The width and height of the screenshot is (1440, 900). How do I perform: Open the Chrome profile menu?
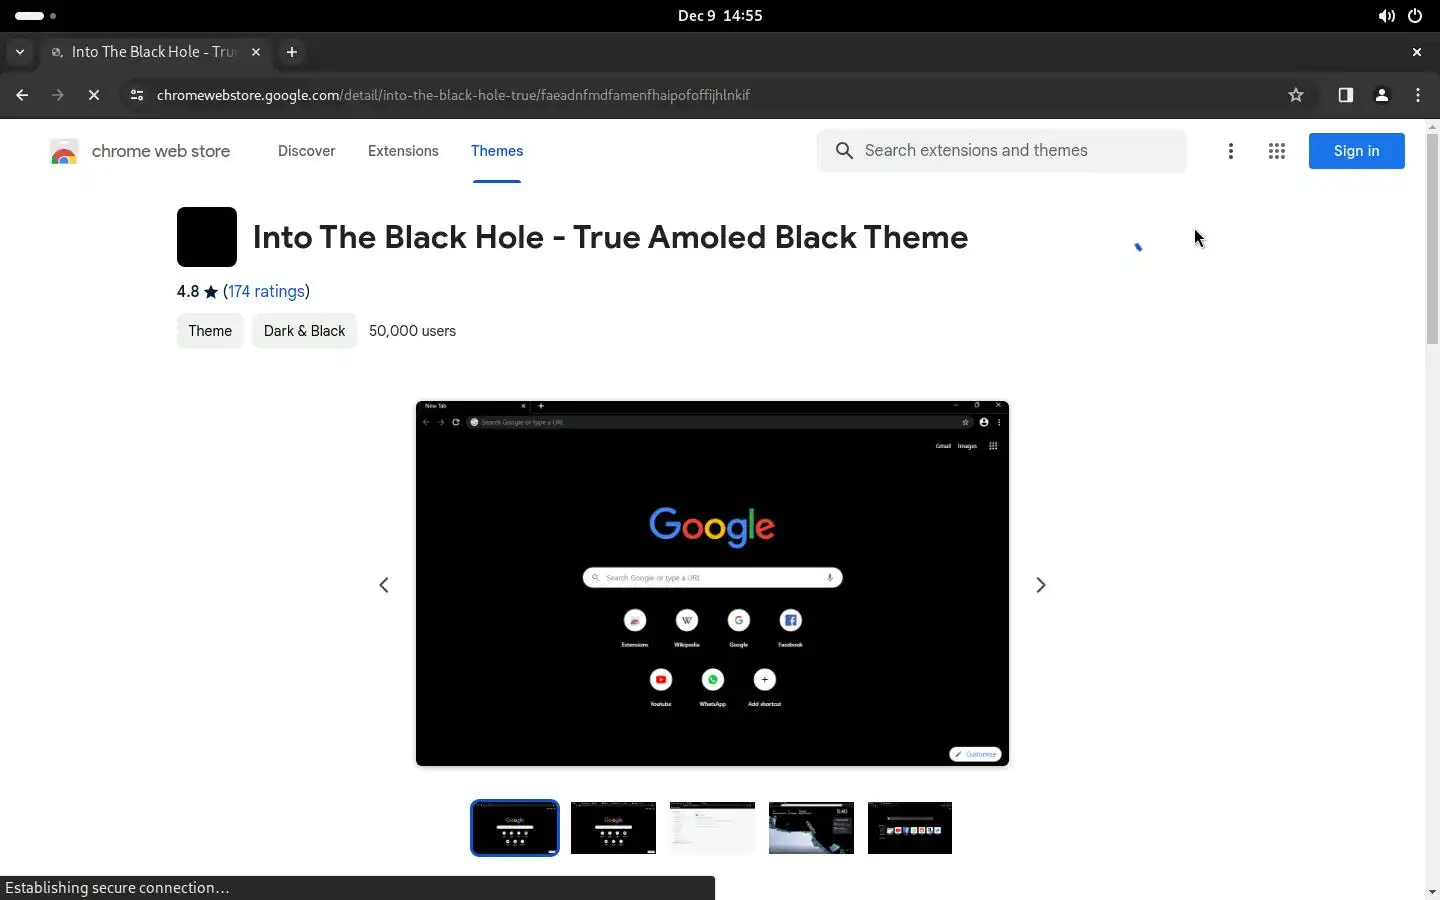(1382, 95)
